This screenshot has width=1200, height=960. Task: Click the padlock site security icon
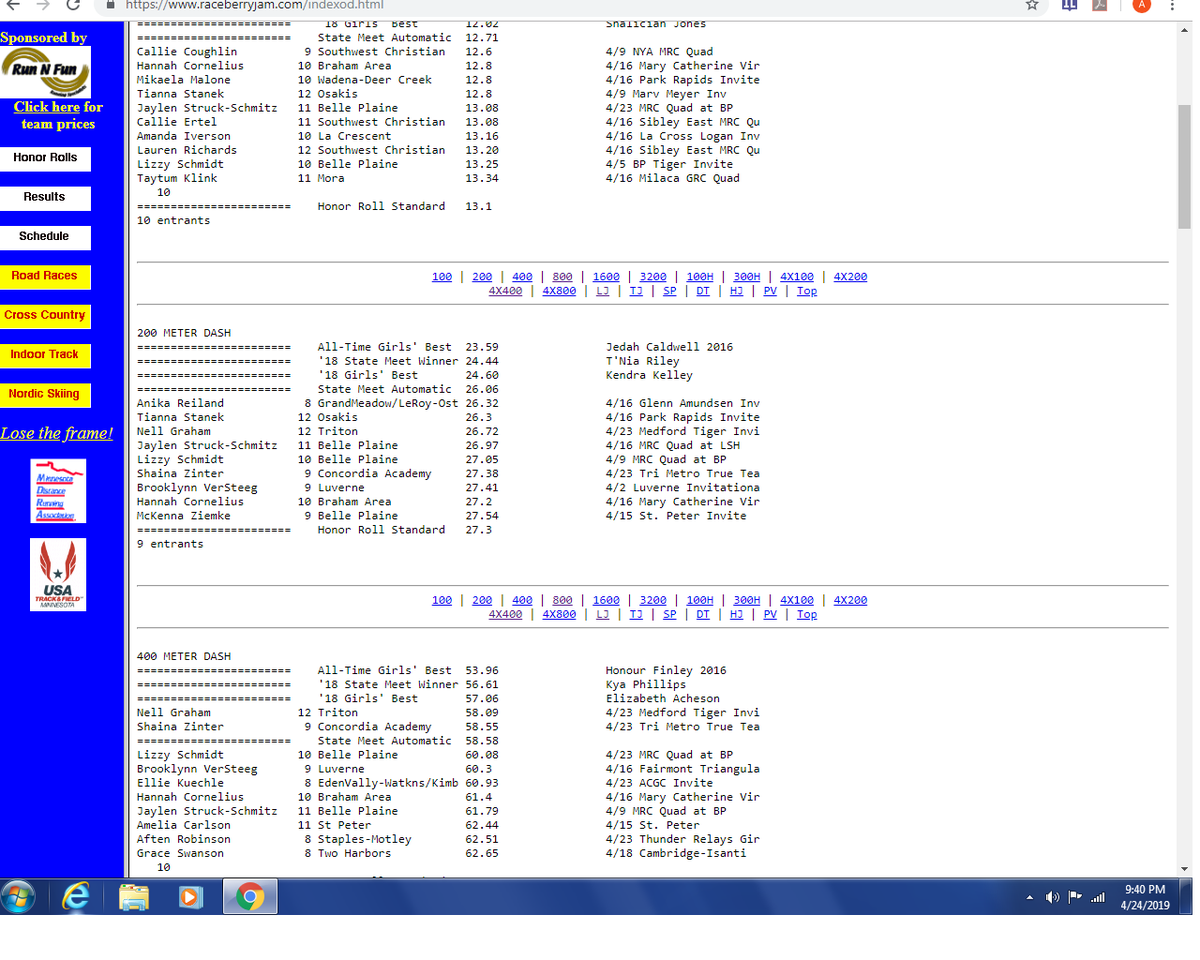click(112, 6)
